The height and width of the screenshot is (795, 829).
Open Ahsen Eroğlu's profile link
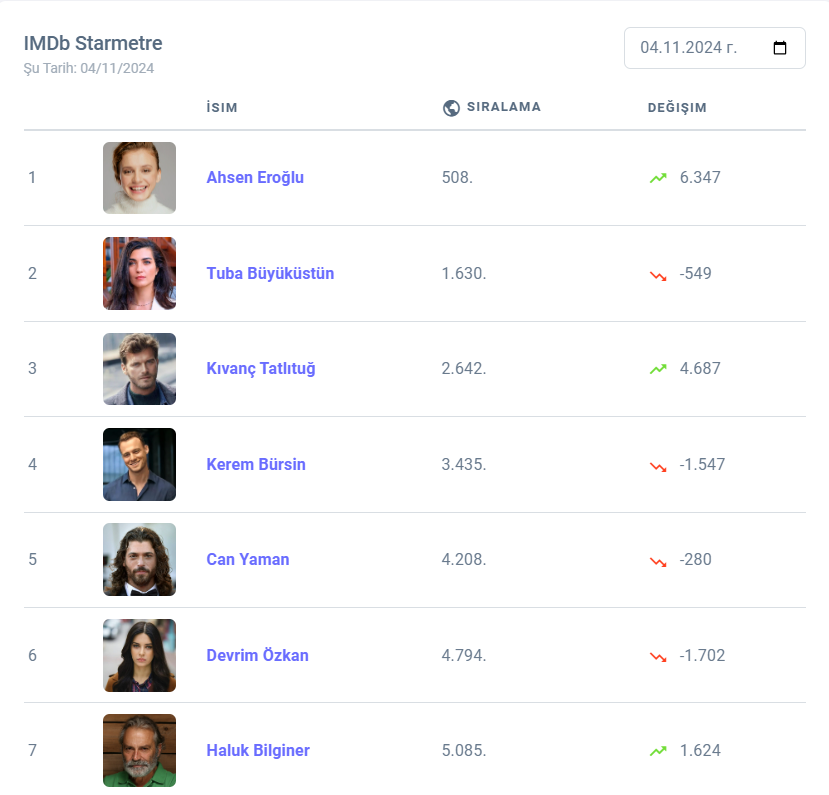coord(255,178)
